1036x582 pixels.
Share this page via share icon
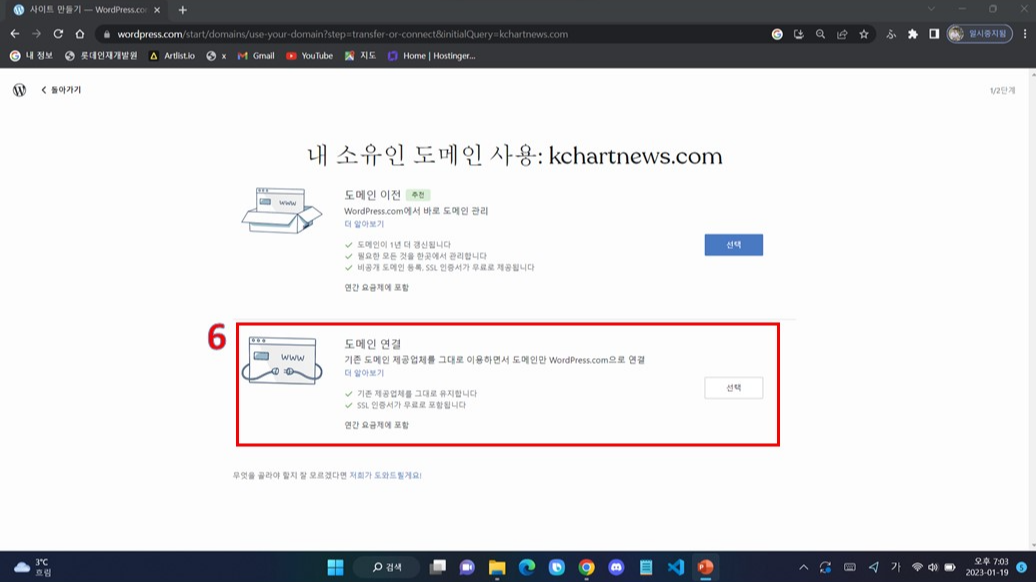tap(842, 34)
